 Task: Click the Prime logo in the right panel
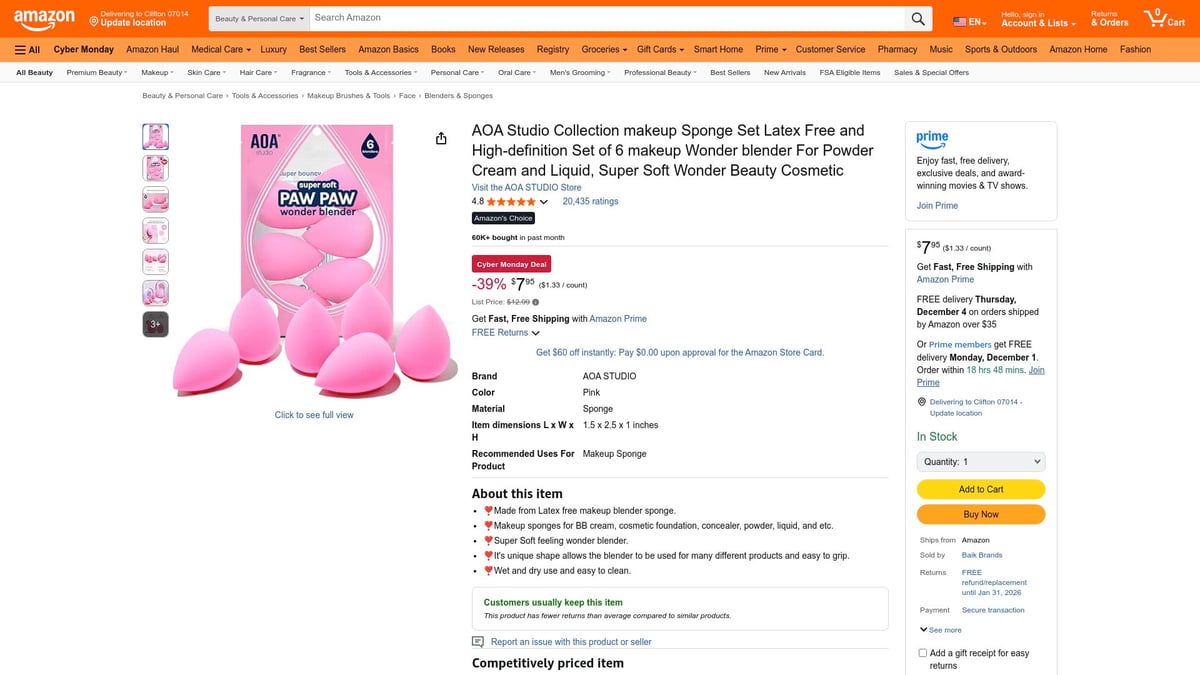(934, 140)
